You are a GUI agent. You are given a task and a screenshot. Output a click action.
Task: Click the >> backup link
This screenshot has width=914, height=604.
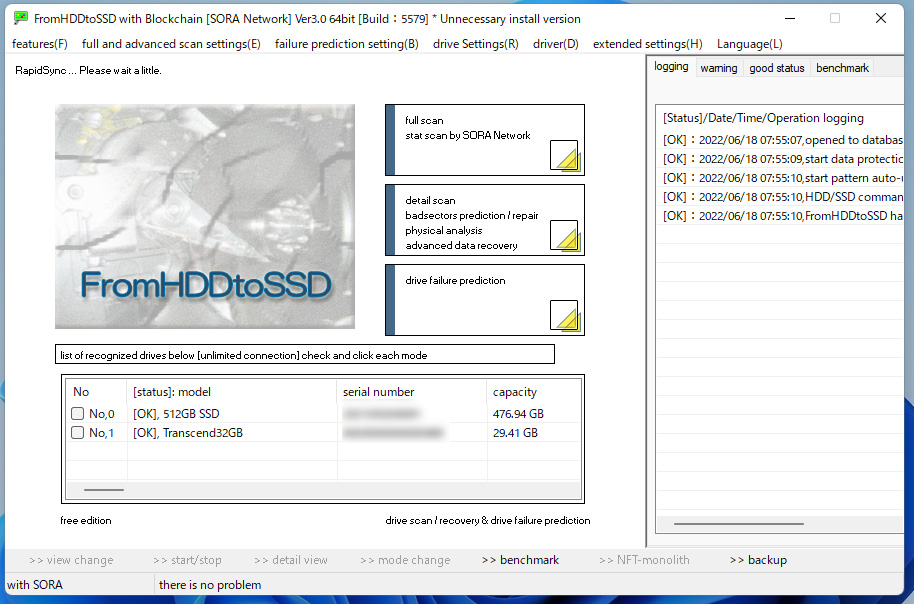(758, 560)
